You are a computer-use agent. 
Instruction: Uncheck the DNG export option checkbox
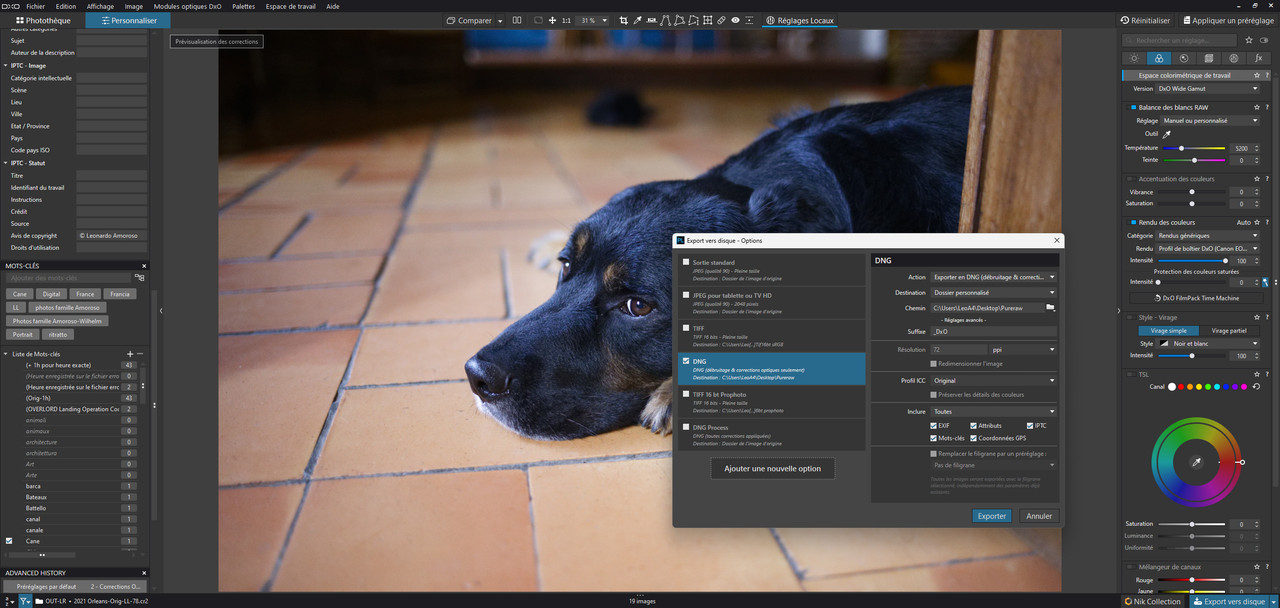tap(685, 361)
